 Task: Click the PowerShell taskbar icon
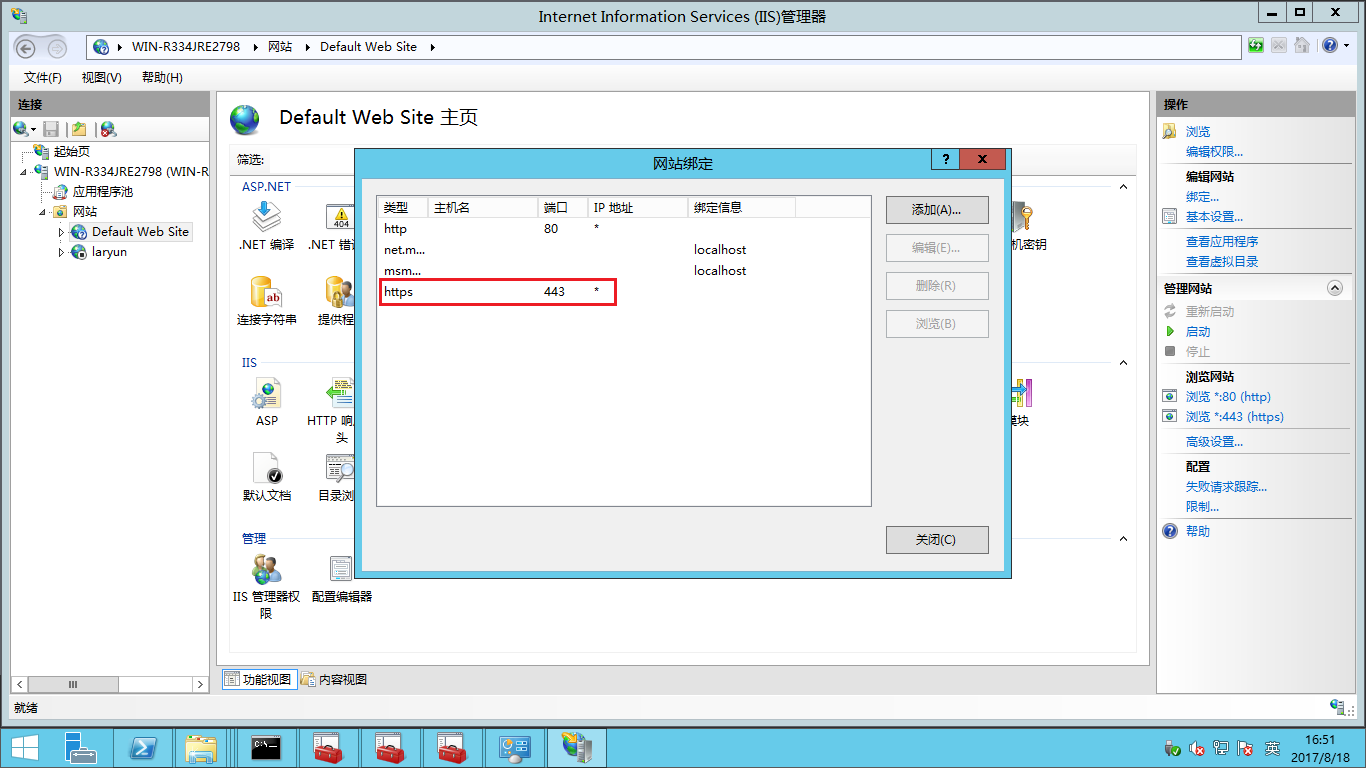(x=143, y=747)
